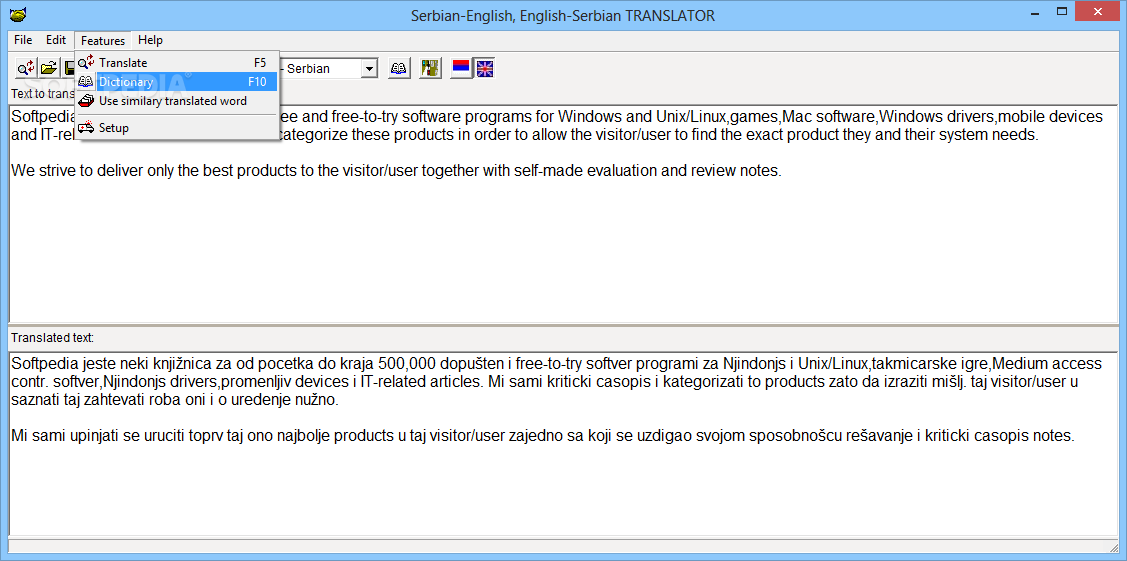1127x561 pixels.
Task: Click the toolbar icon between the book and the flags
Action: pyautogui.click(x=430, y=68)
